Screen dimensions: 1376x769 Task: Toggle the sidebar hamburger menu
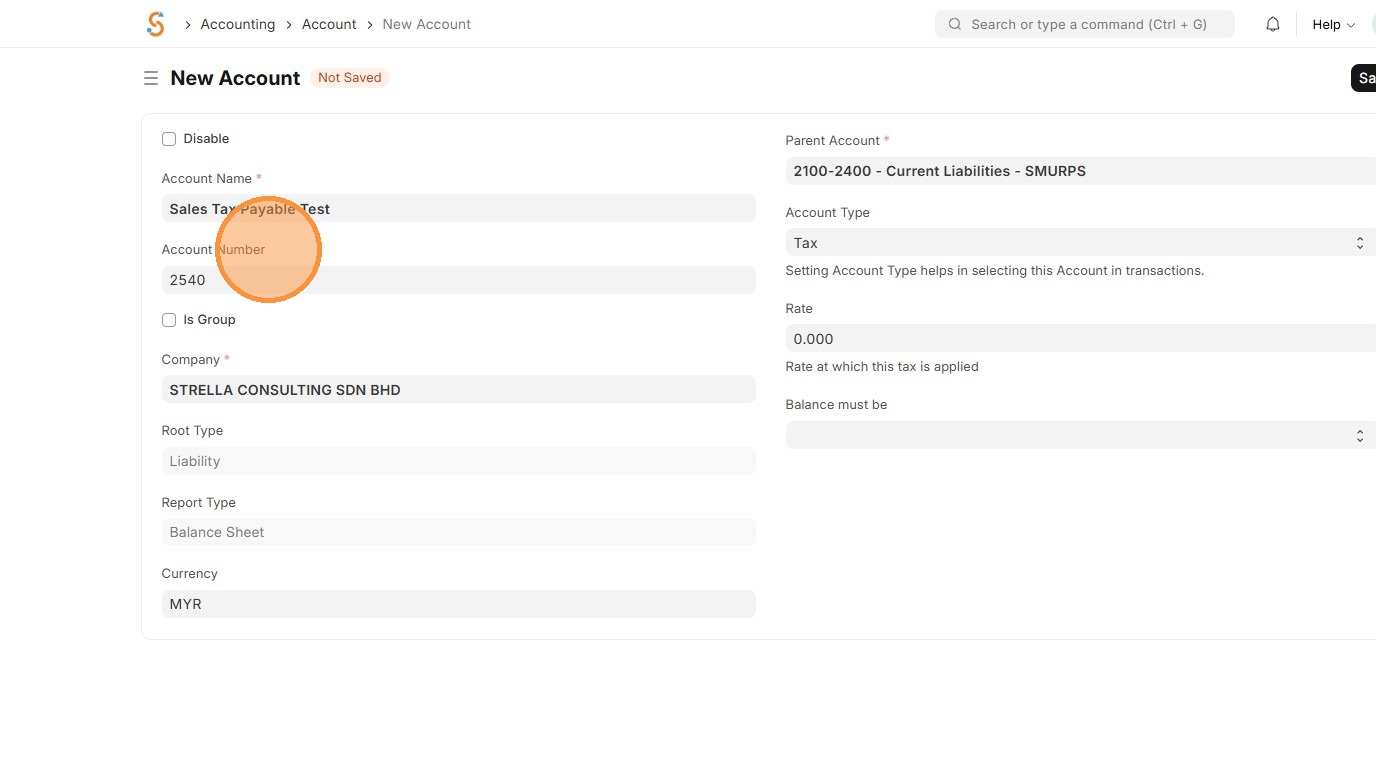151,78
